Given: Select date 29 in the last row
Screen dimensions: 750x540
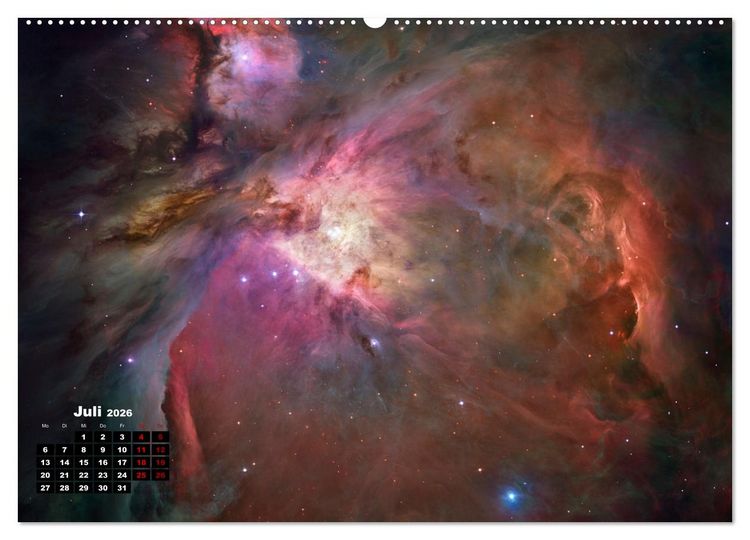Looking at the screenshot, I should pyautogui.click(x=84, y=488).
